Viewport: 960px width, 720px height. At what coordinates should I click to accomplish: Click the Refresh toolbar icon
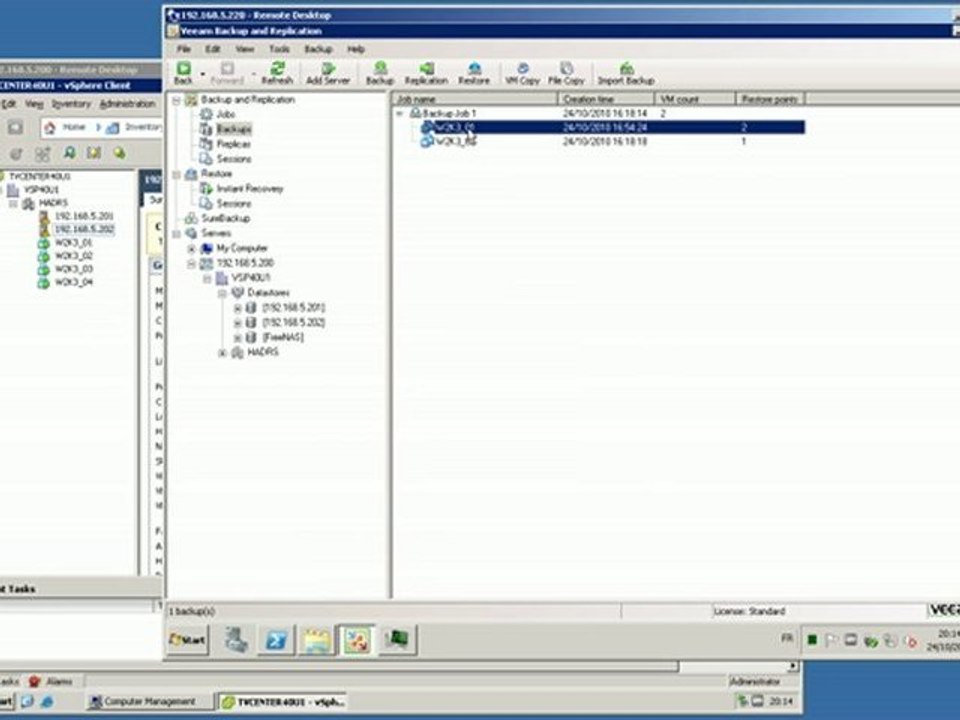pos(277,73)
